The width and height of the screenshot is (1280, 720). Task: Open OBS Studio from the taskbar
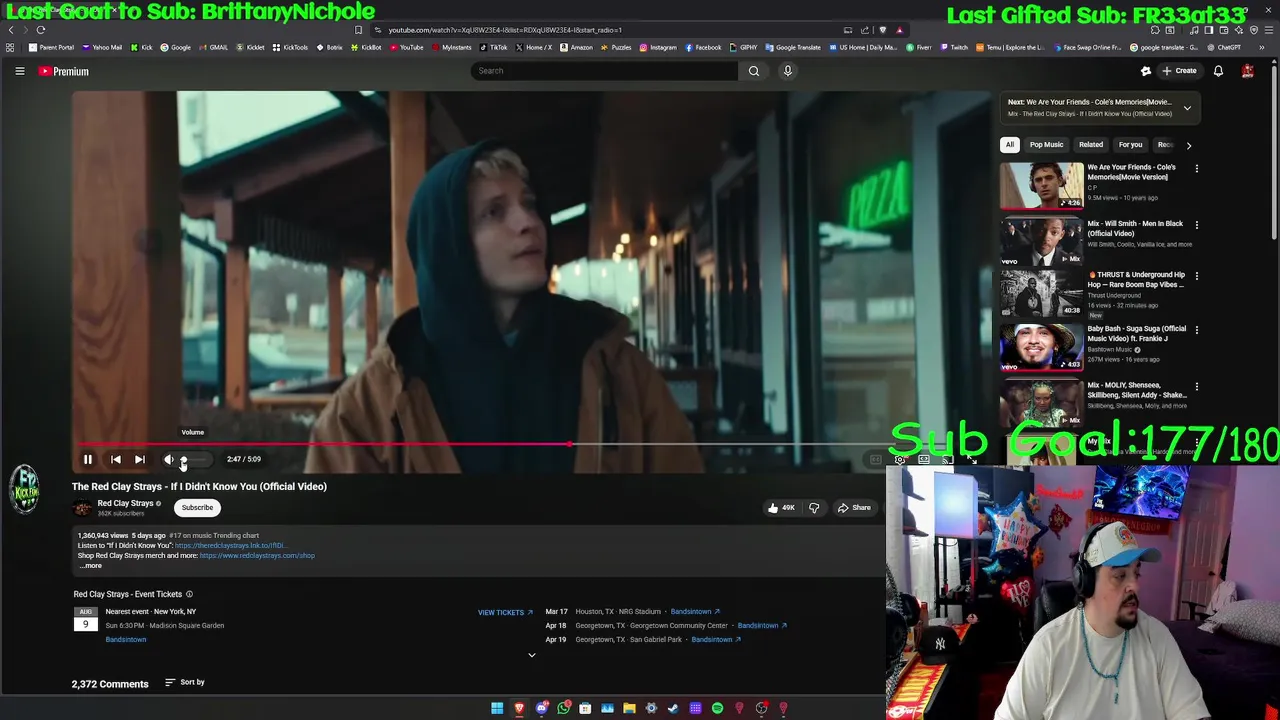pos(761,708)
